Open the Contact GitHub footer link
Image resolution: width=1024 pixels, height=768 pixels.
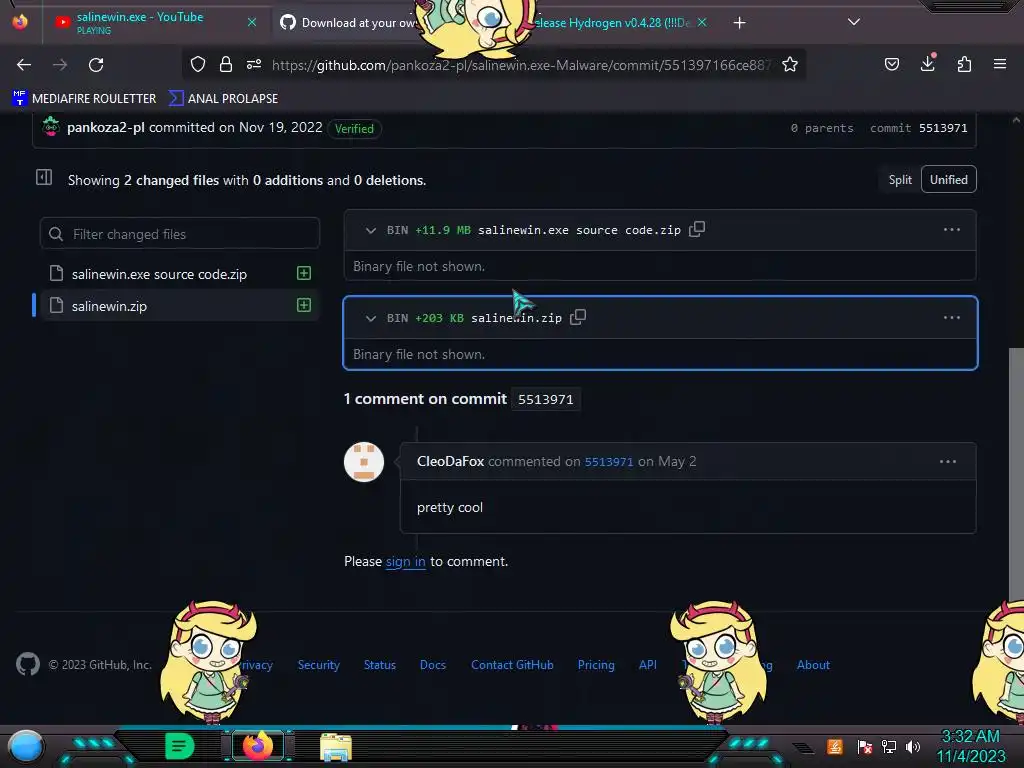[512, 665]
